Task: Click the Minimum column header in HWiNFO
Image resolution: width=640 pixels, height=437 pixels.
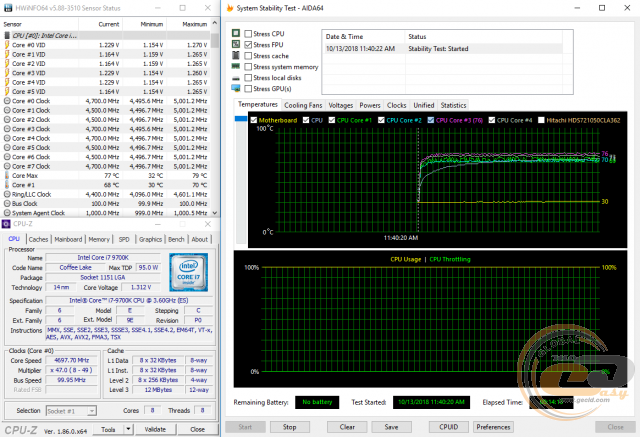Action: [x=144, y=24]
